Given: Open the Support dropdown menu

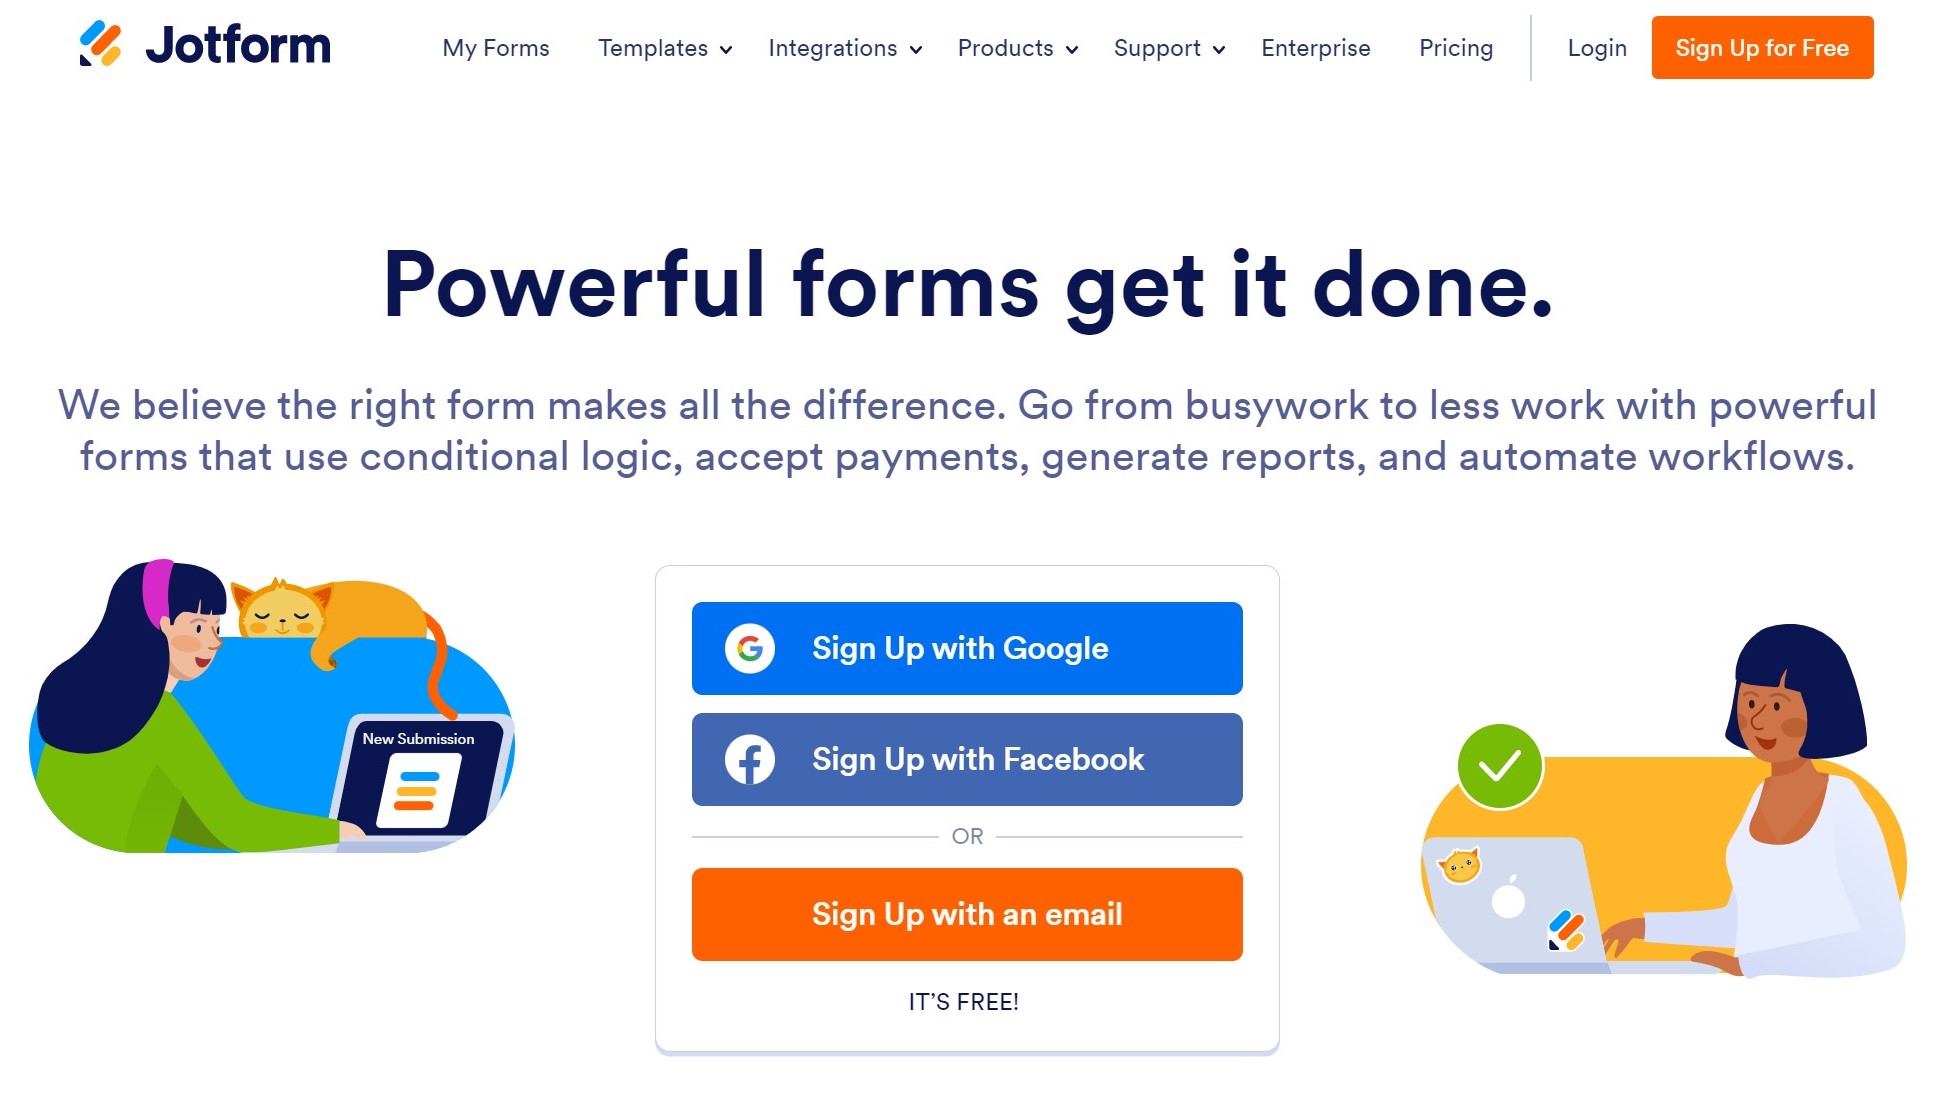Looking at the screenshot, I should (x=1170, y=48).
